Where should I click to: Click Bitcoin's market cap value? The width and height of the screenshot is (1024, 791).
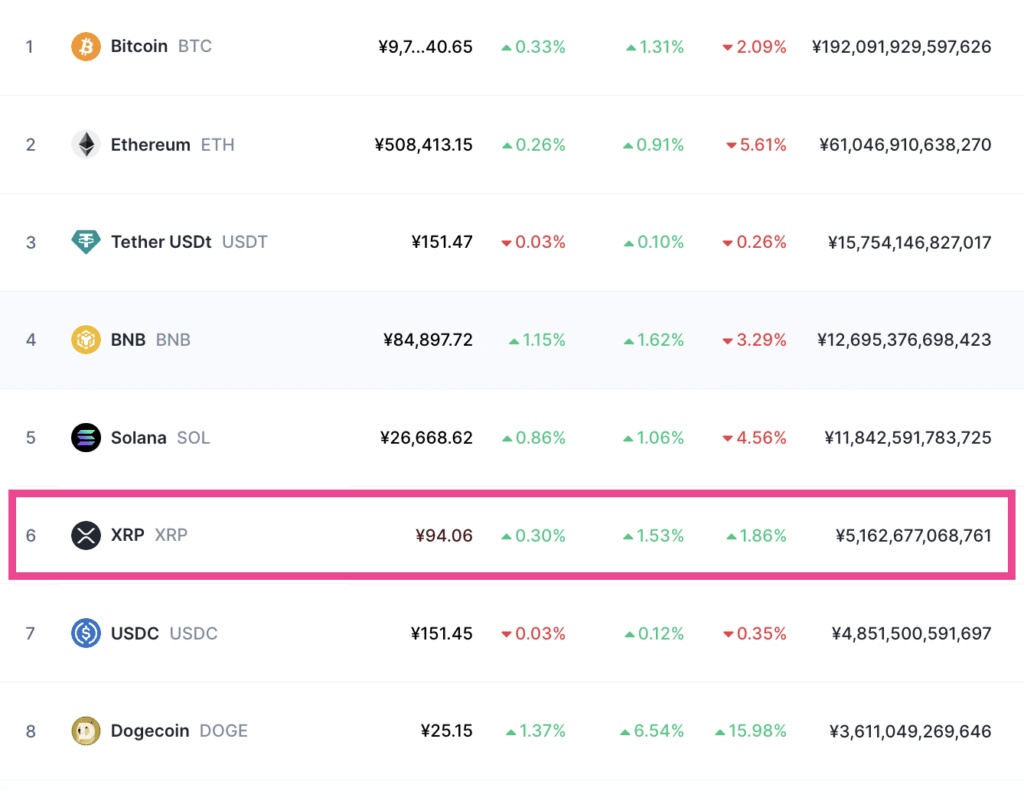tap(902, 47)
